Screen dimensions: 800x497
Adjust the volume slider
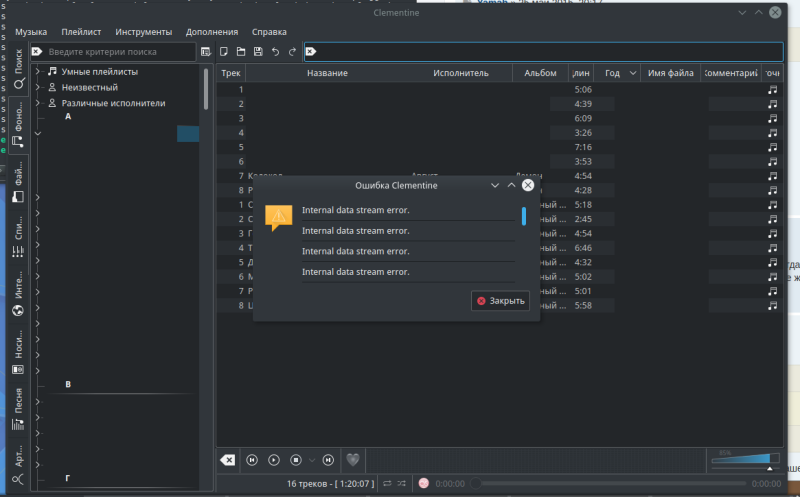tap(745, 460)
